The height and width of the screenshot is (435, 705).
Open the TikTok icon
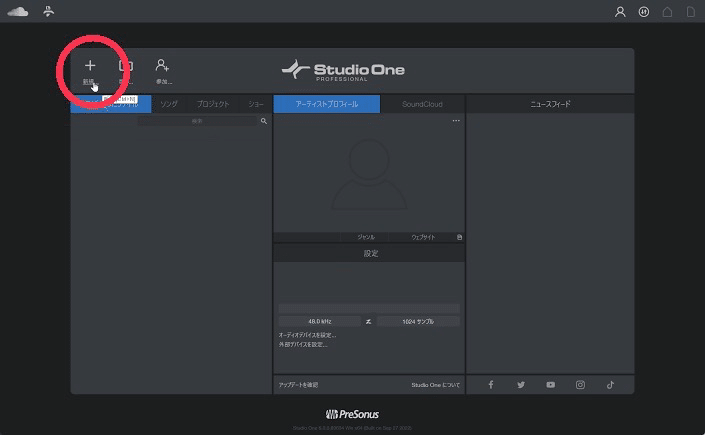pos(610,385)
